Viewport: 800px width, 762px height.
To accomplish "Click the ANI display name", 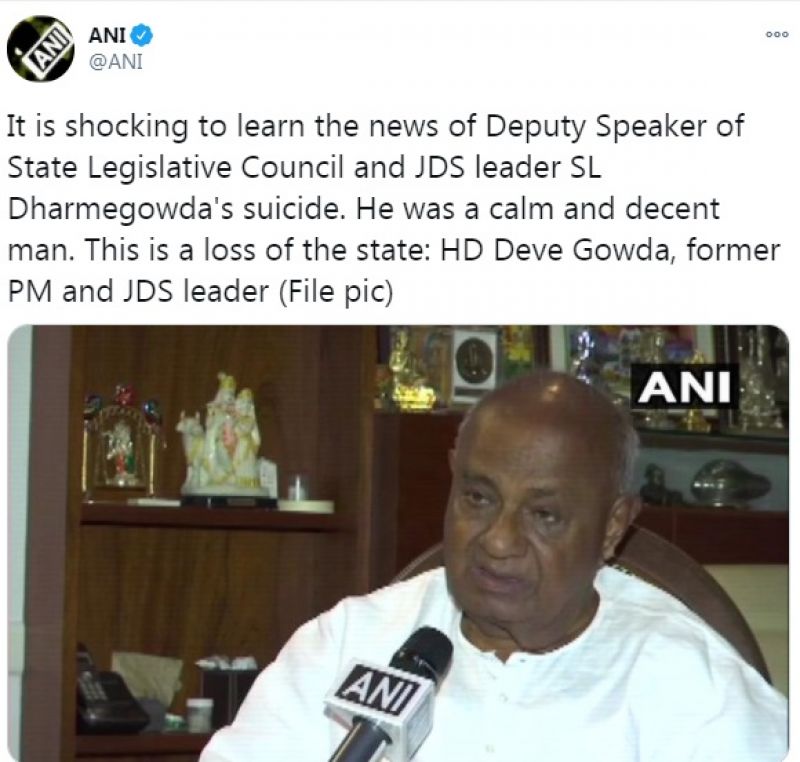I will [107, 36].
